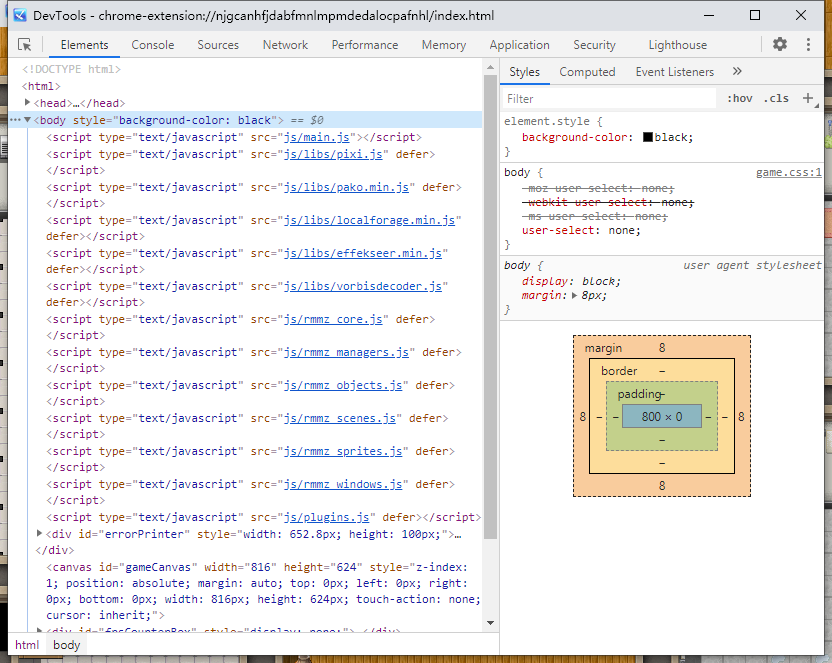Show more style pane tabs chevron

(737, 71)
